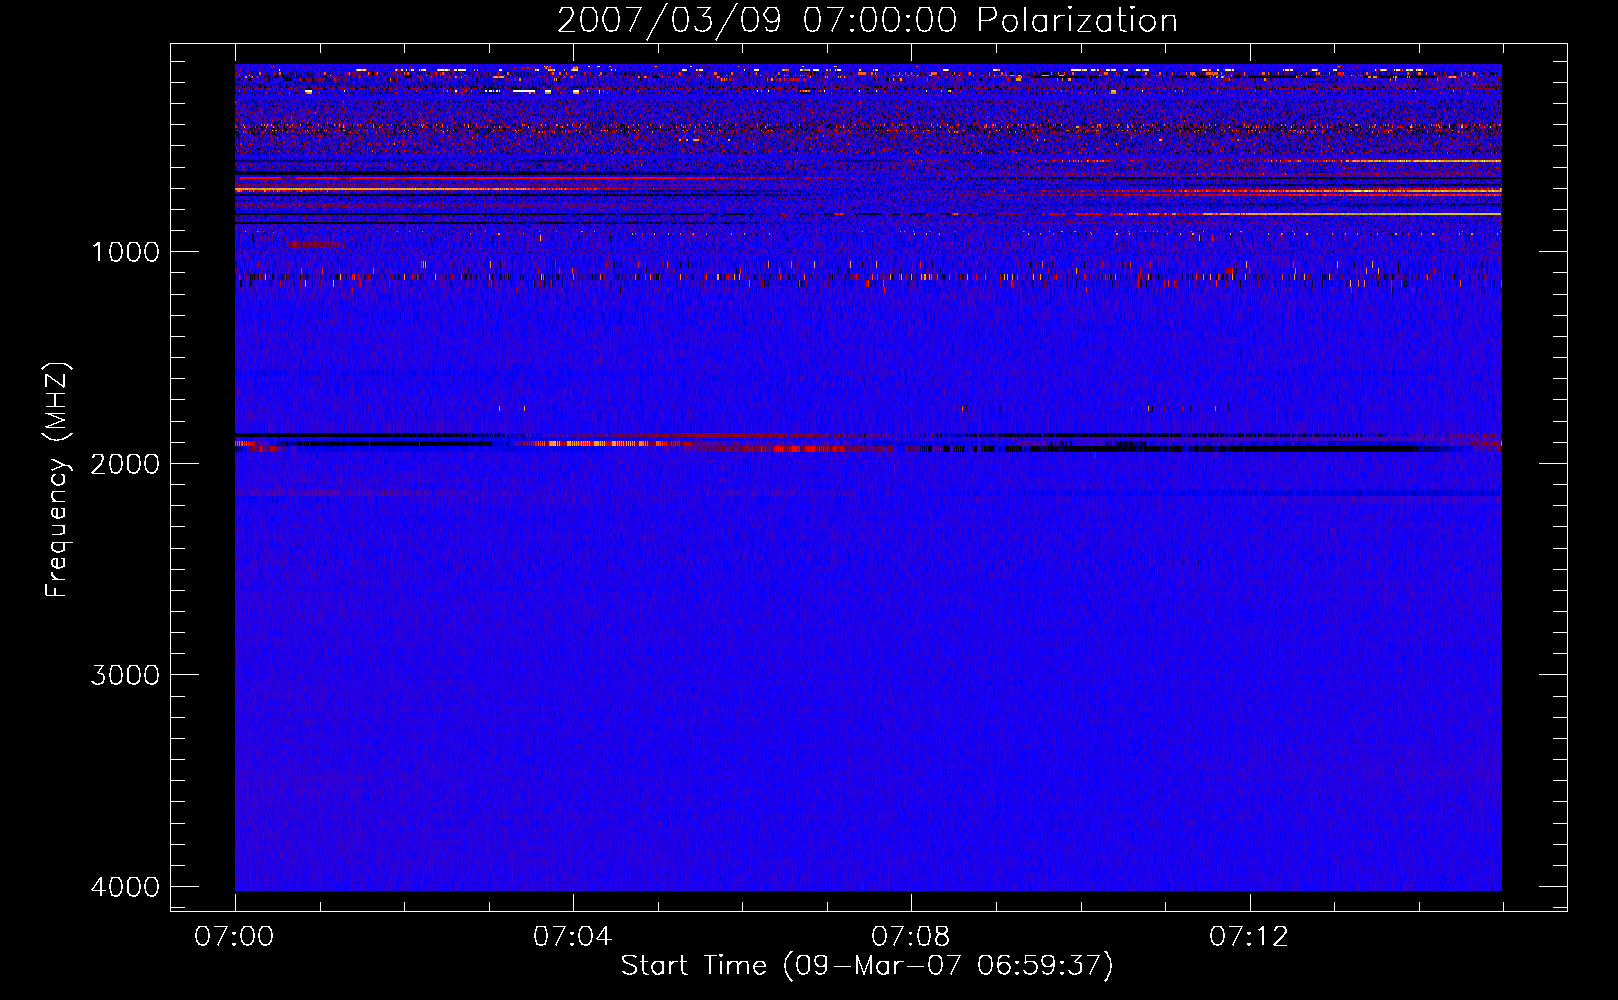
Task: Click the 07:12 time tick label
Action: pyautogui.click(x=1249, y=937)
